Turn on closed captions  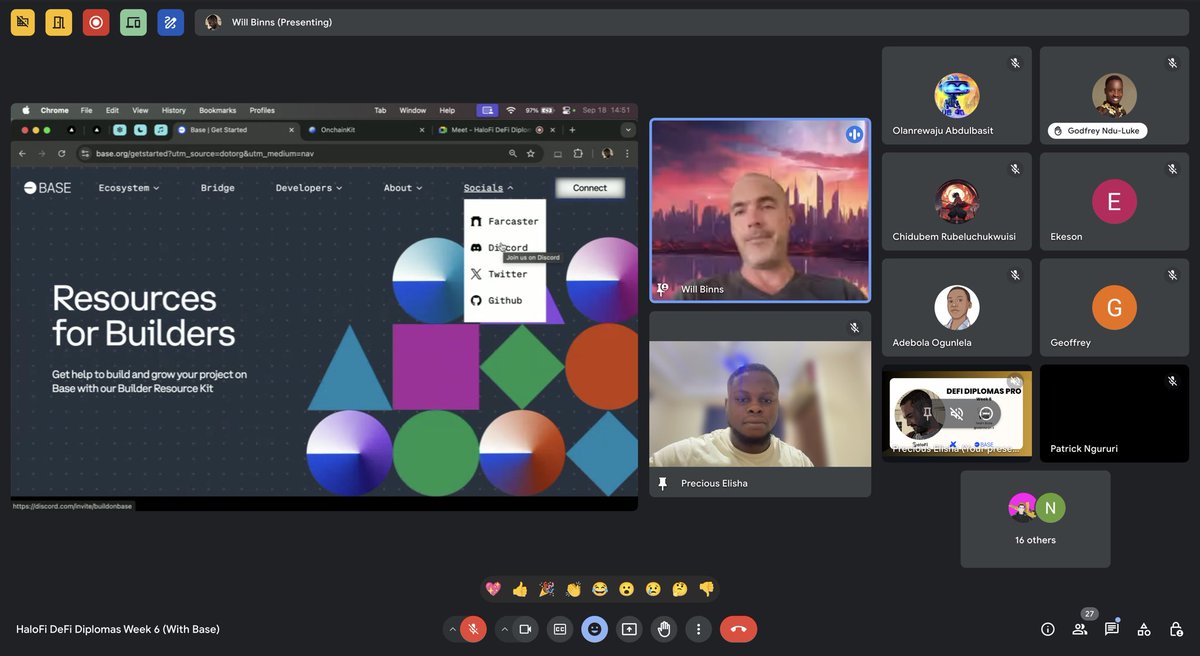560,629
